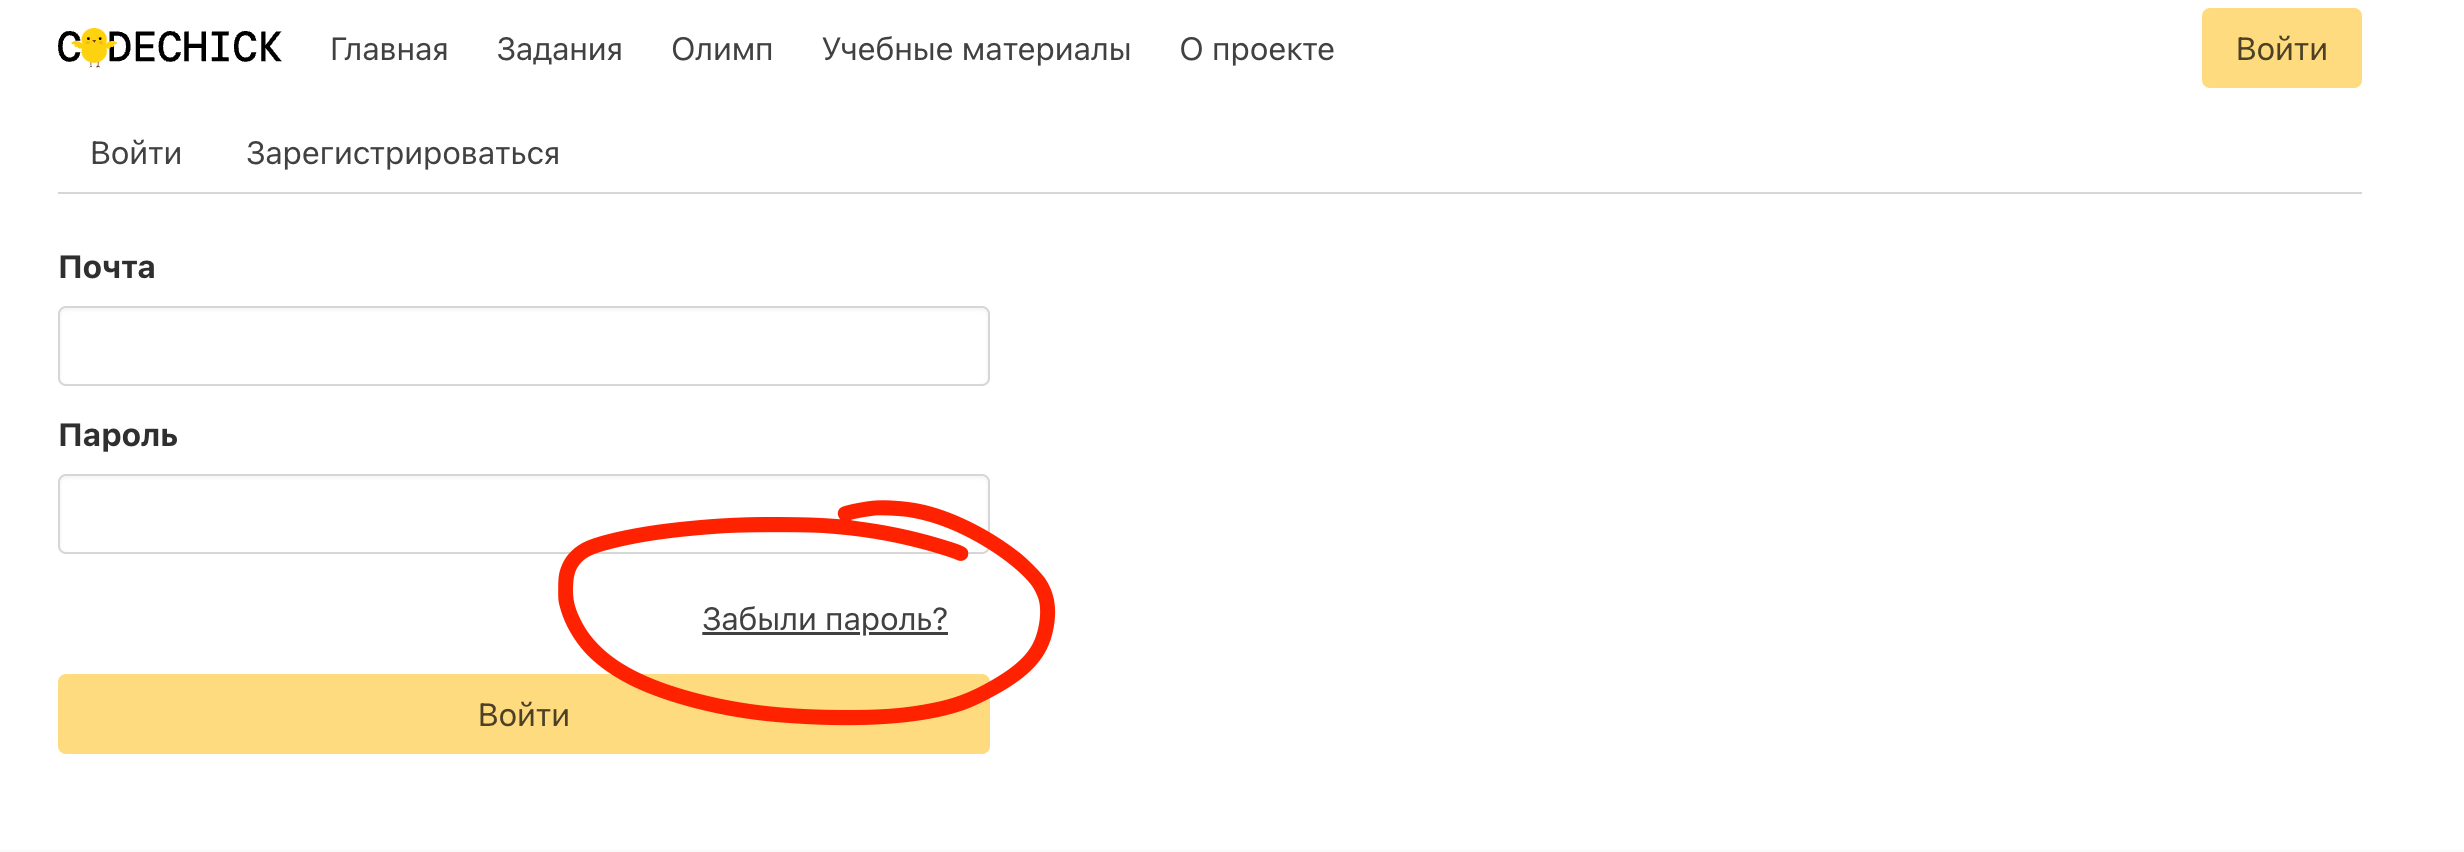Screen dimensions: 2464x852
Task: Click the yellow Войти button in the header
Action: (2281, 48)
